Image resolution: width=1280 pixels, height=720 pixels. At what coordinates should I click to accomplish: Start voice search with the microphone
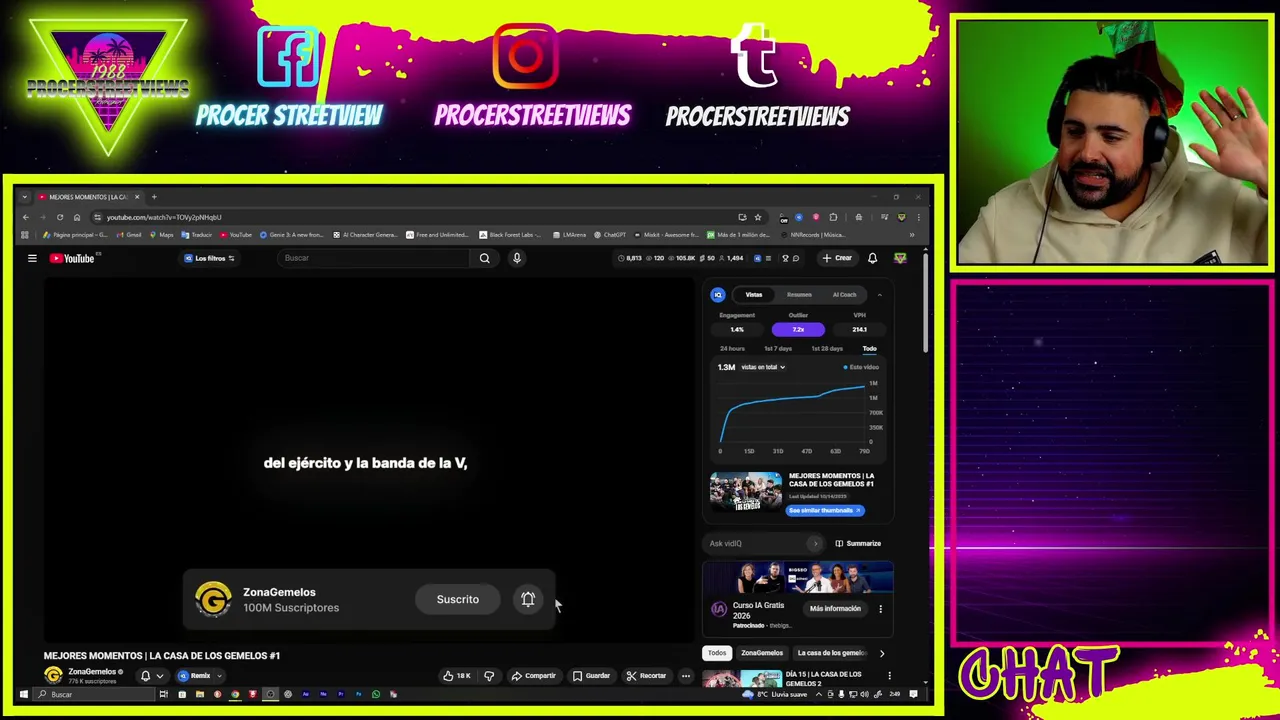point(517,258)
